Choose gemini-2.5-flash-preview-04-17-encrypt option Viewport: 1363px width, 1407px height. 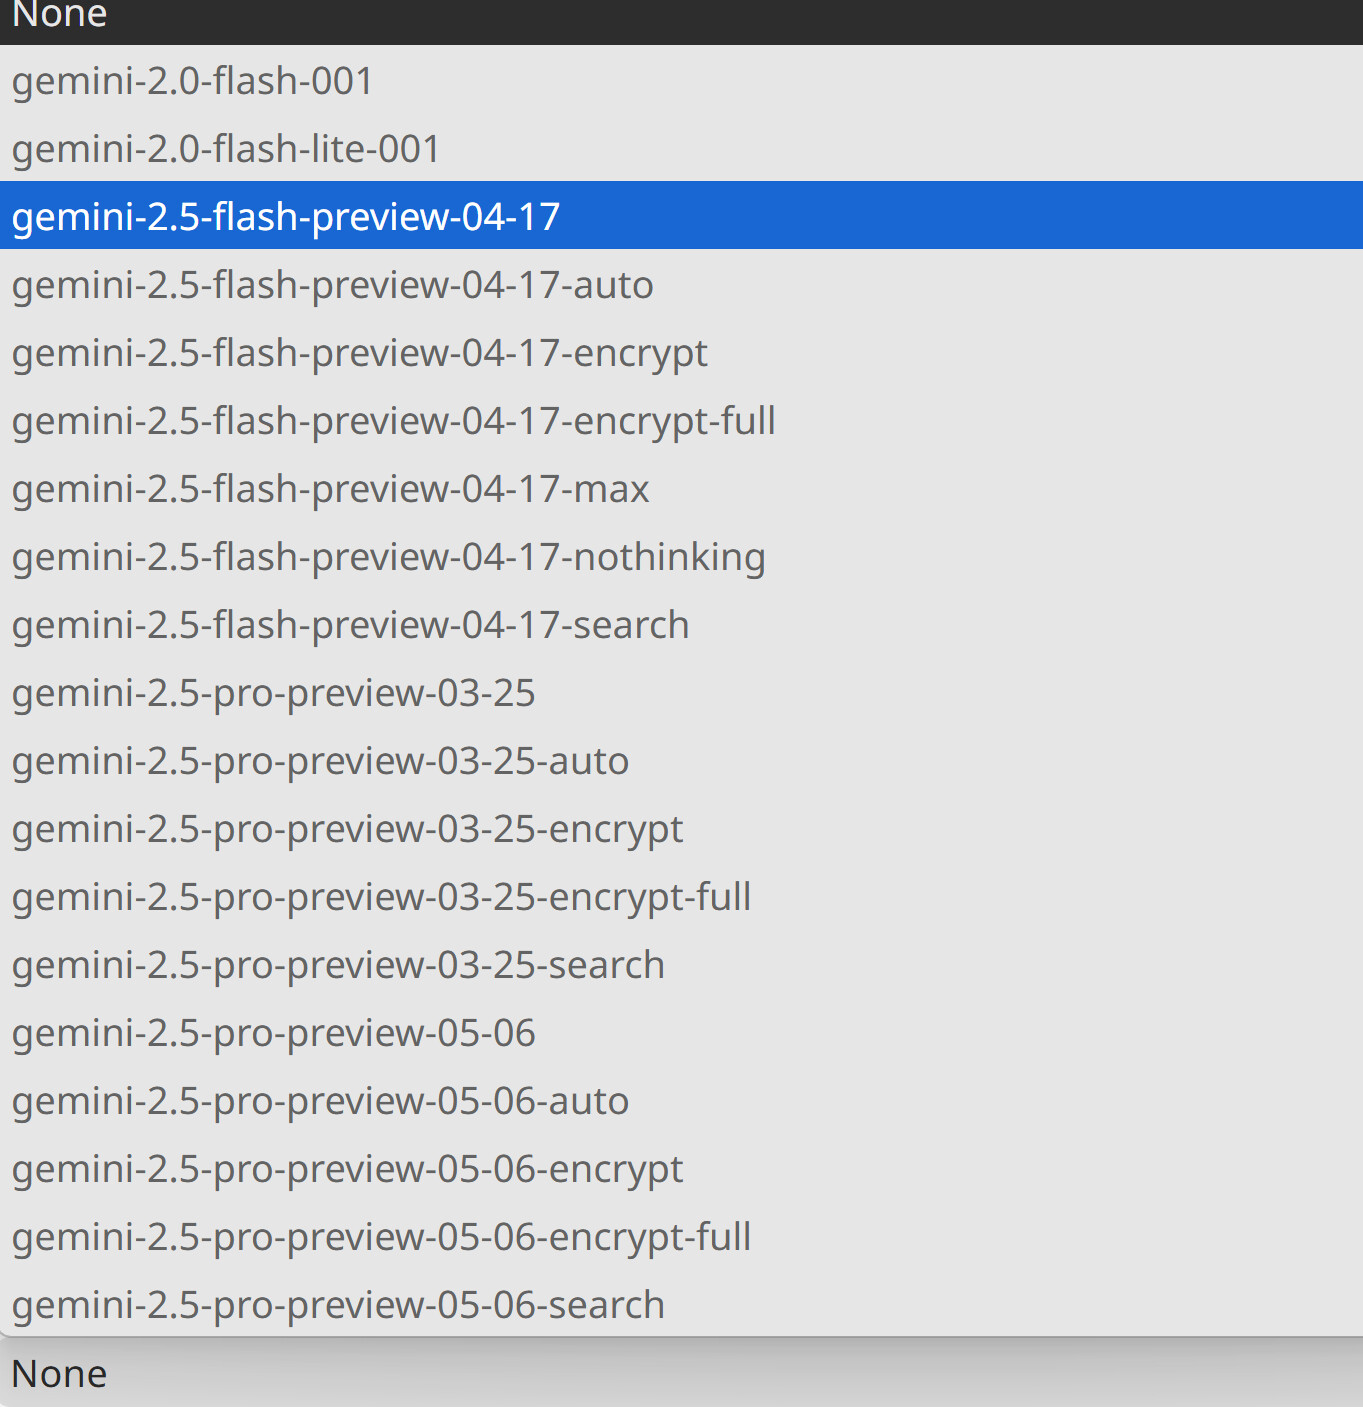(x=359, y=353)
